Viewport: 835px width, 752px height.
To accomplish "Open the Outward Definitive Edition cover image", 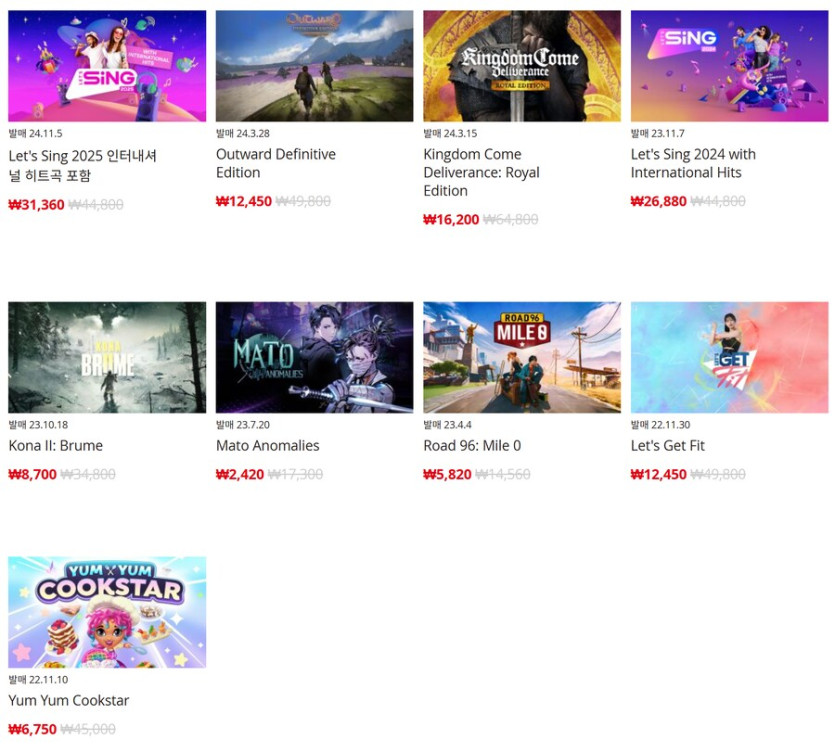I will (x=314, y=66).
